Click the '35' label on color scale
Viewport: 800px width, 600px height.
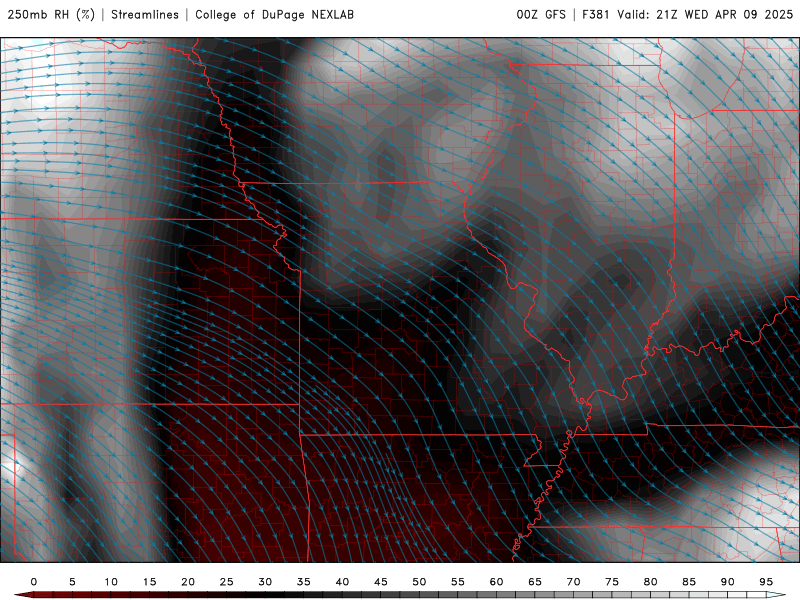(304, 582)
